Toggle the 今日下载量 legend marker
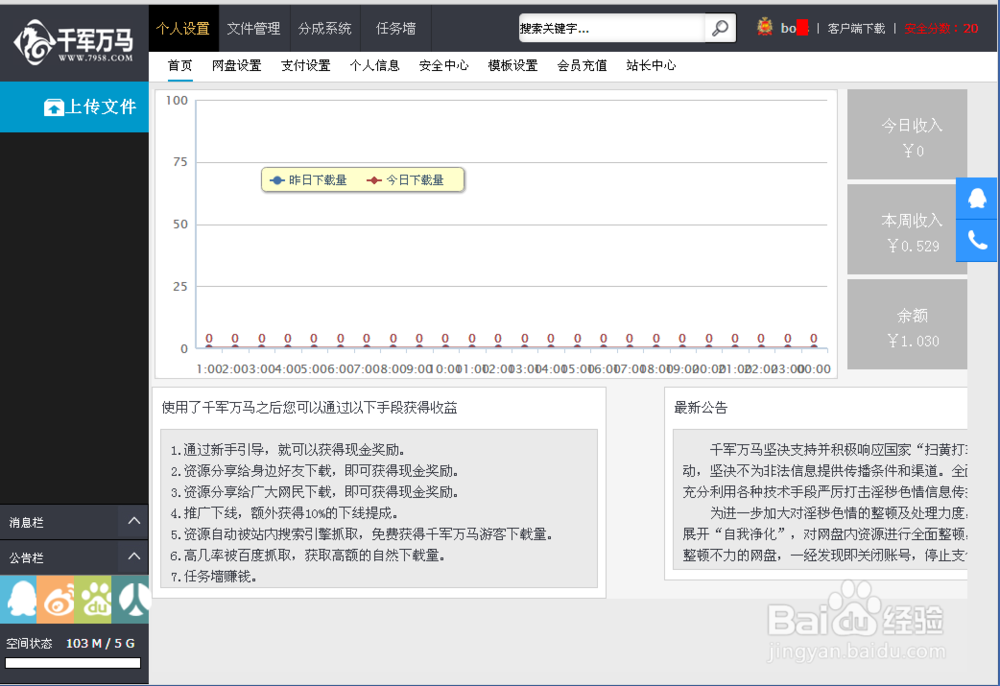The width and height of the screenshot is (1000, 686). pyautogui.click(x=374, y=180)
